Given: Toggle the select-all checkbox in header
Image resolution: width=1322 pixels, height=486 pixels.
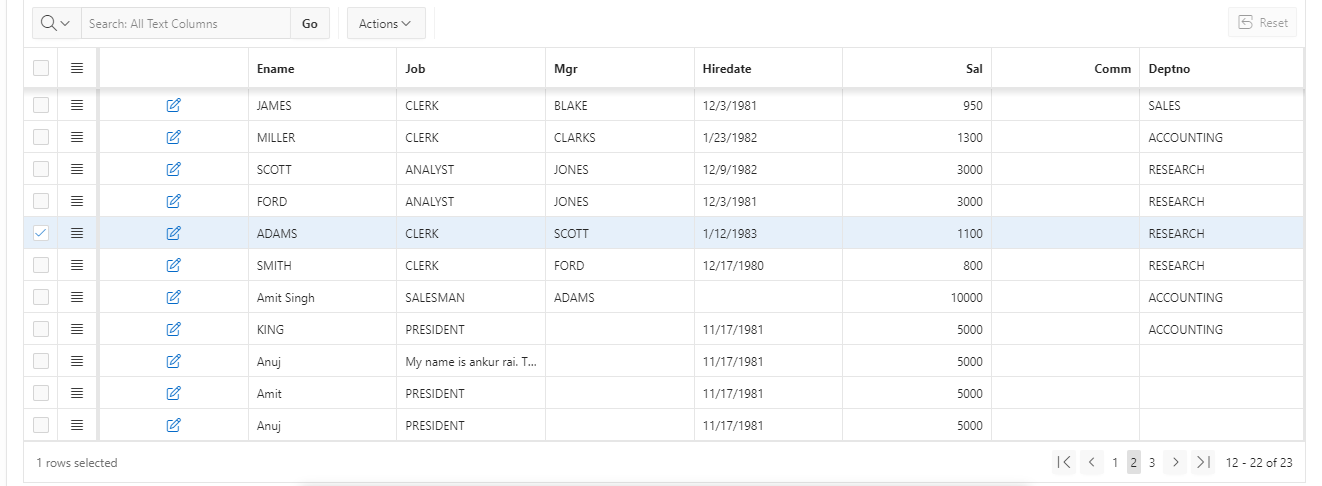Looking at the screenshot, I should point(41,68).
